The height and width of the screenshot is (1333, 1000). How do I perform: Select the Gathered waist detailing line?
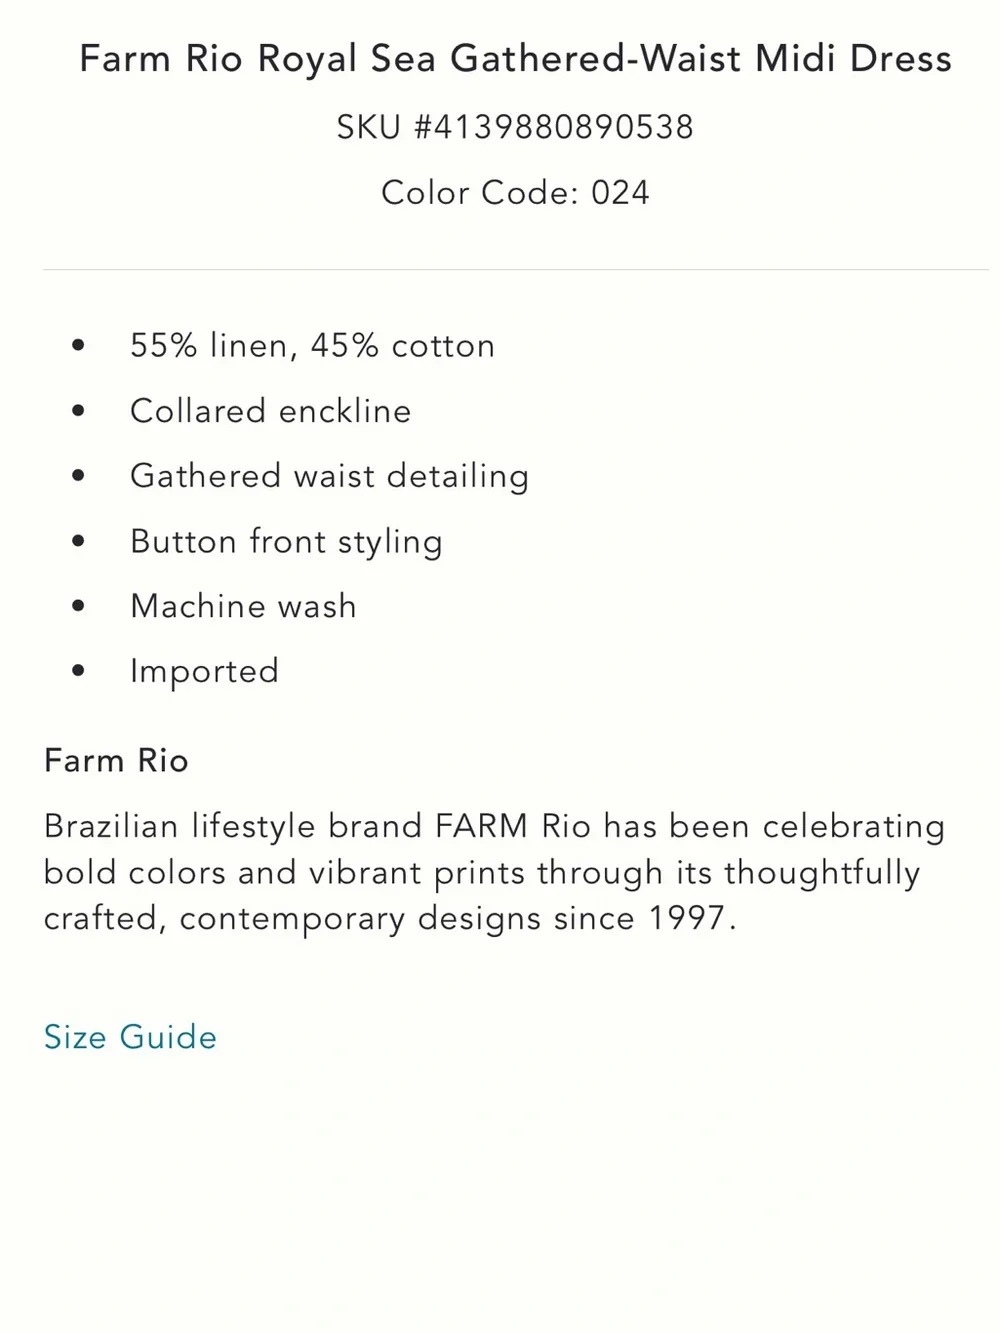329,476
